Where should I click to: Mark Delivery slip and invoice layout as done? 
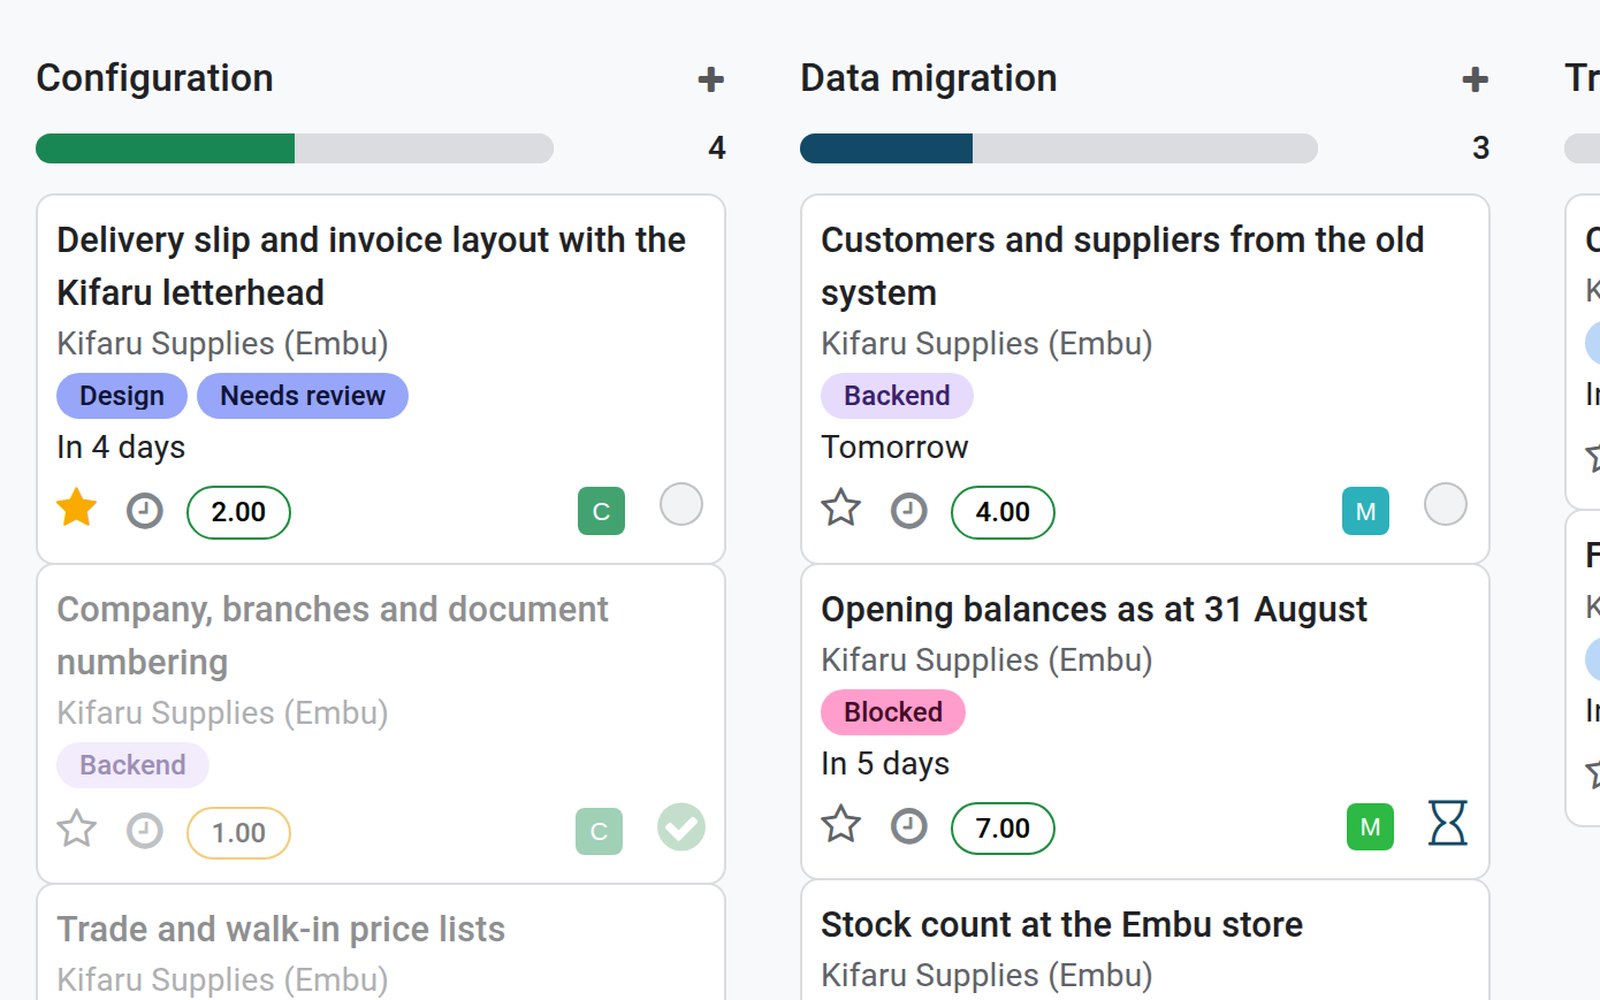pyautogui.click(x=681, y=505)
